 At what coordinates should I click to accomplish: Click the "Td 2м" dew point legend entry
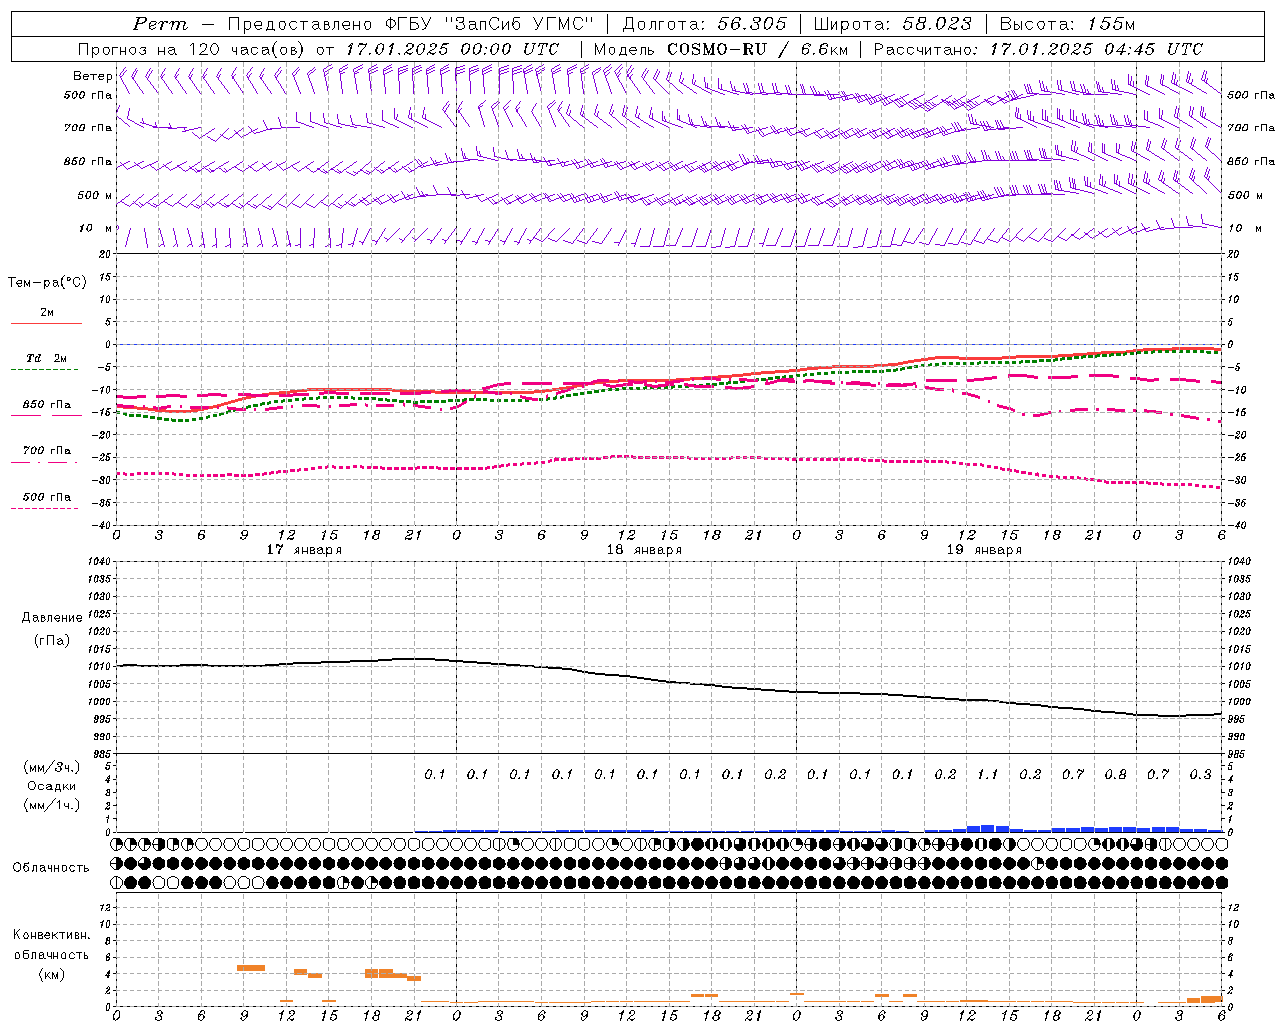[x=47, y=358]
